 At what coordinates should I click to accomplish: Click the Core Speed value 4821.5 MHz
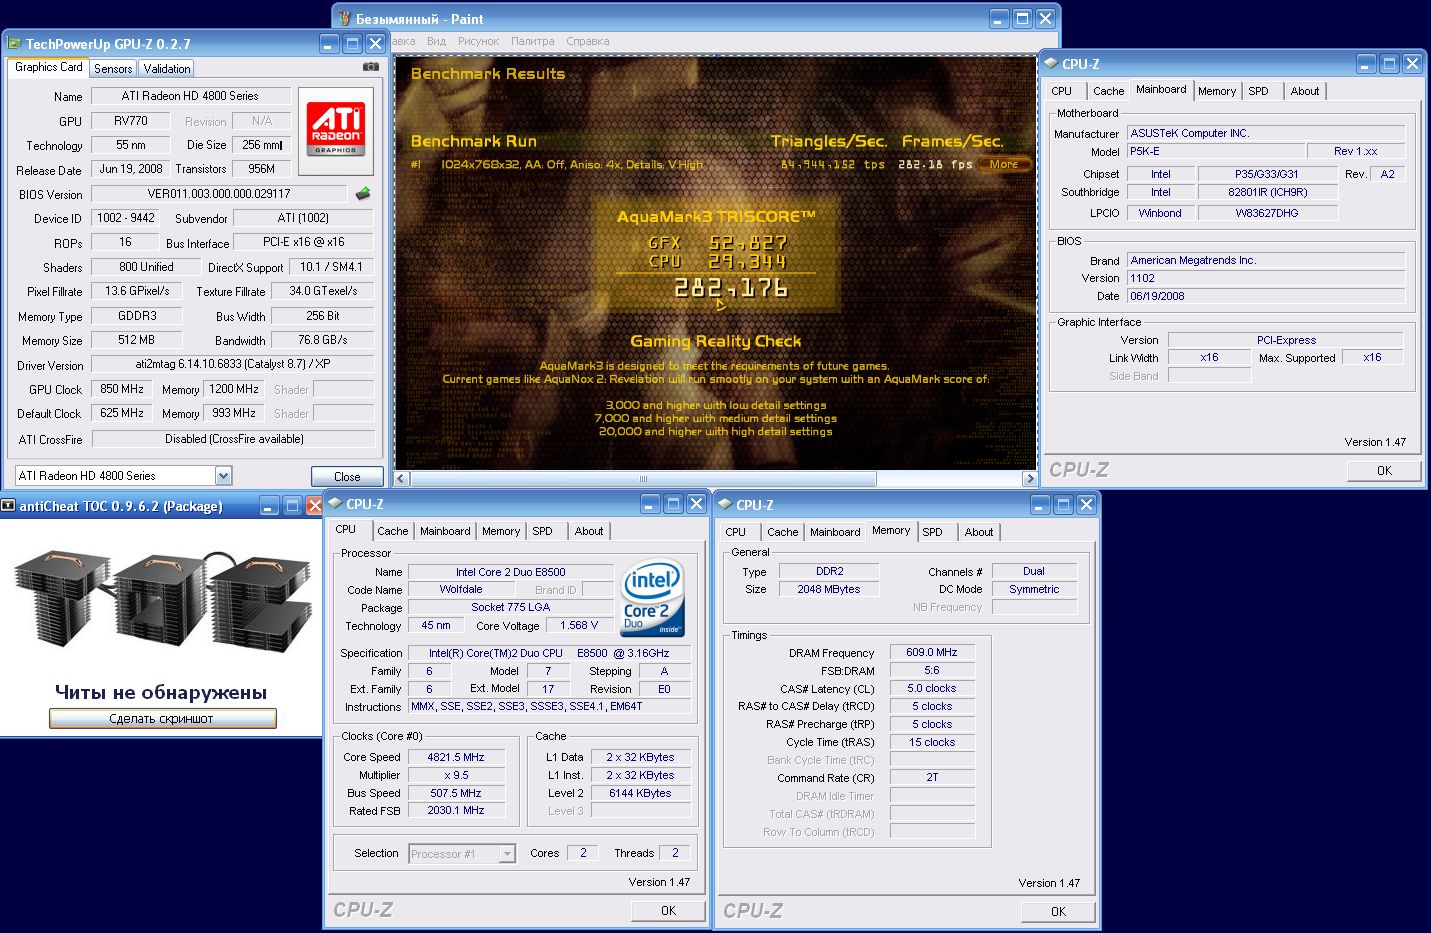(455, 757)
